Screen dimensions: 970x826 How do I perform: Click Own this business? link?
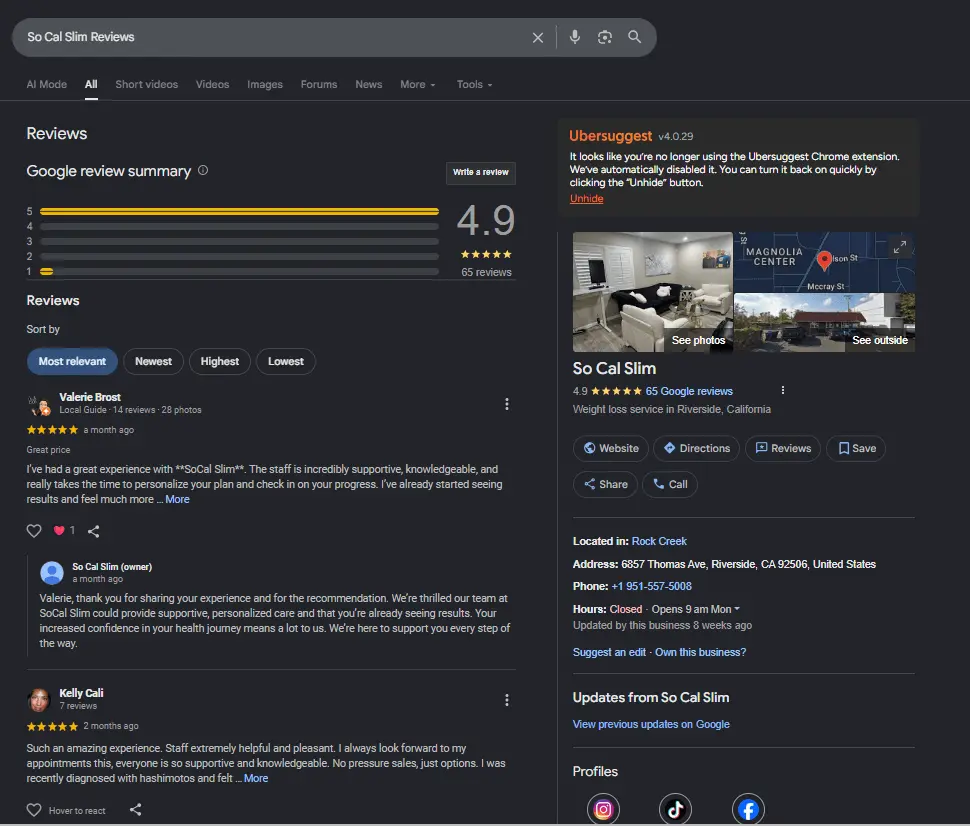[x=700, y=652]
